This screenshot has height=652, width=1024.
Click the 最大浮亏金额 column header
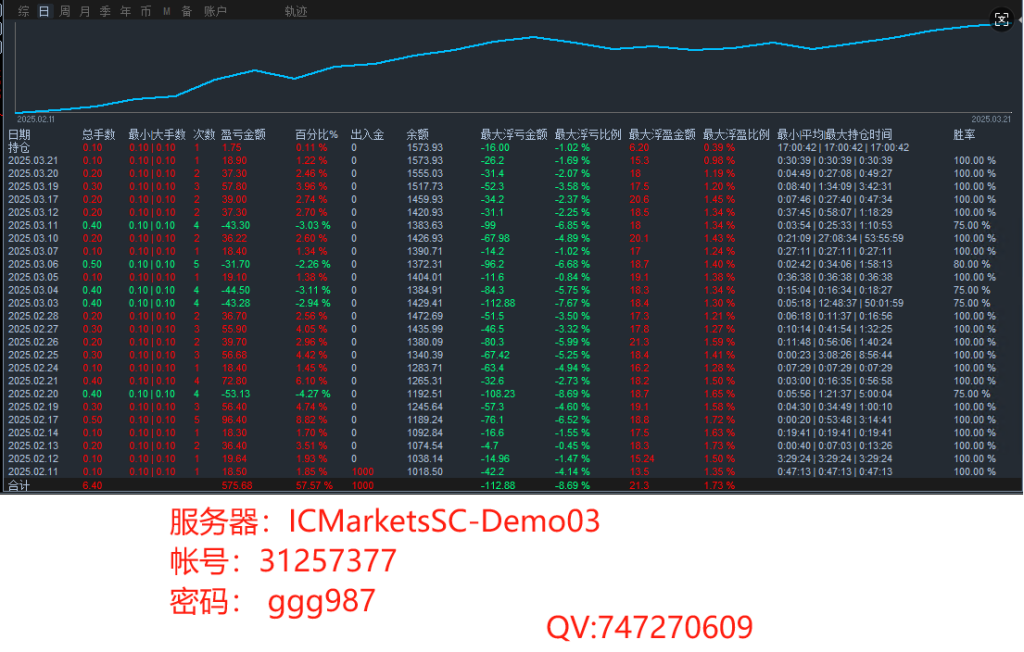pyautogui.click(x=514, y=135)
